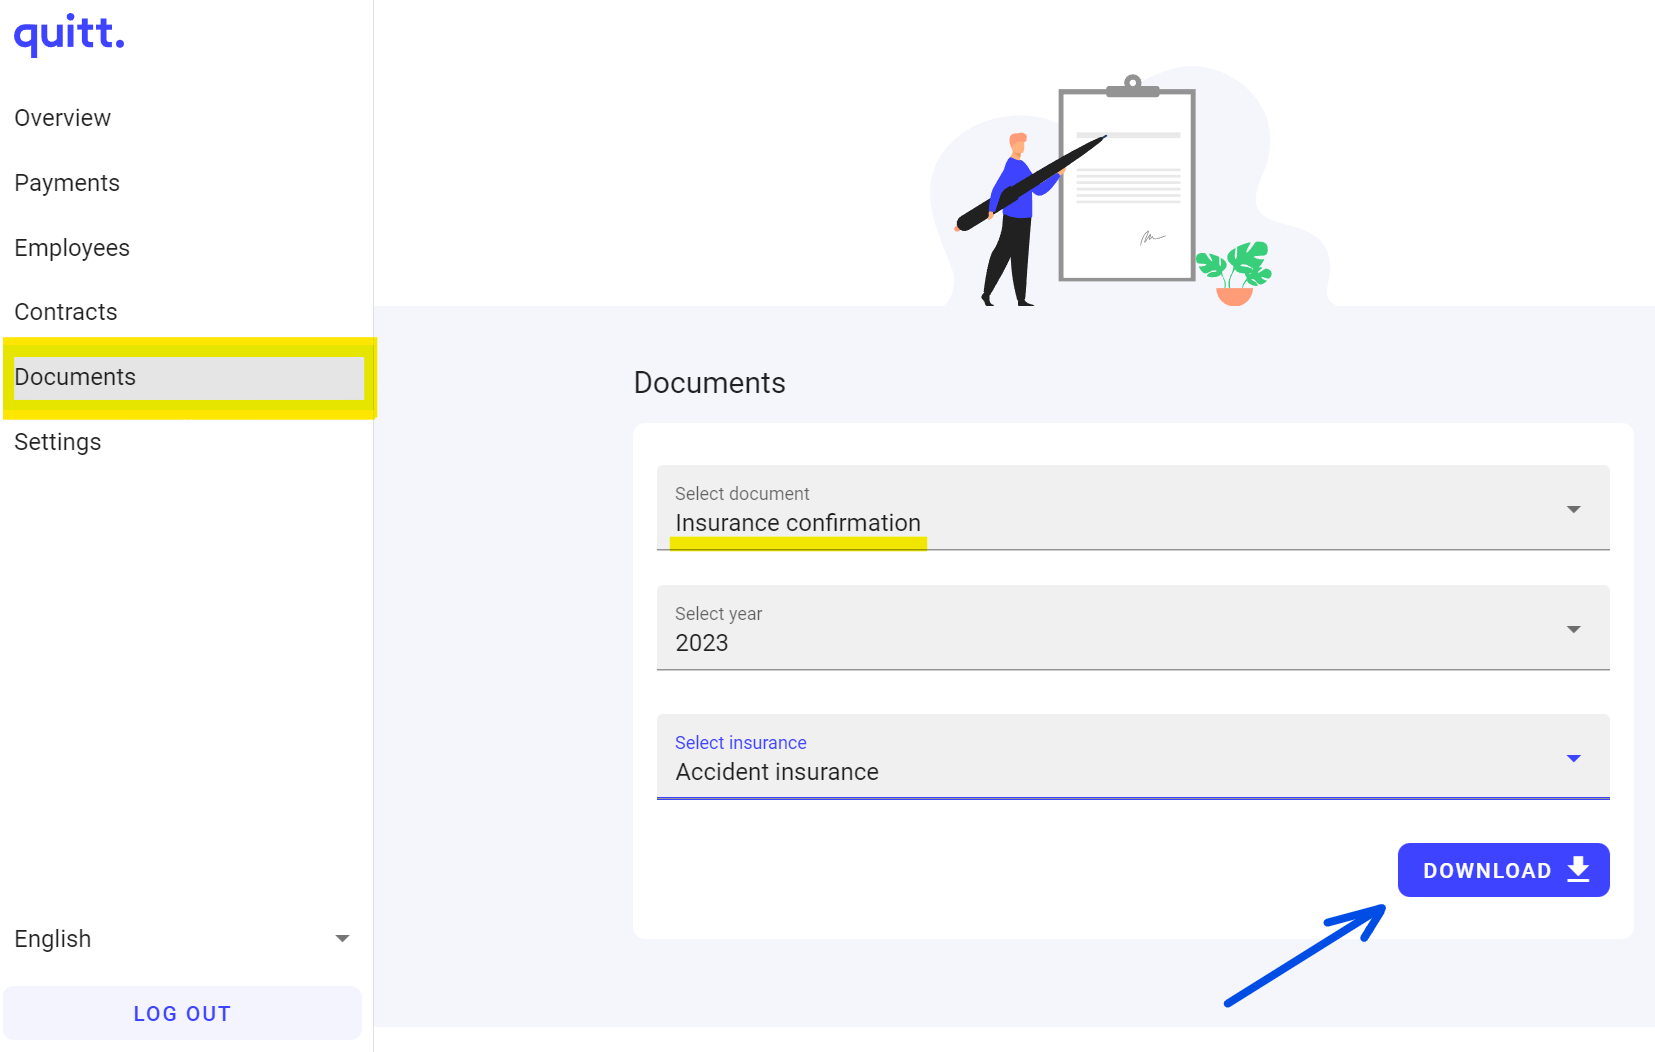Click the clipboard illustration
Screen dimensions: 1655x1052
tap(1127, 185)
